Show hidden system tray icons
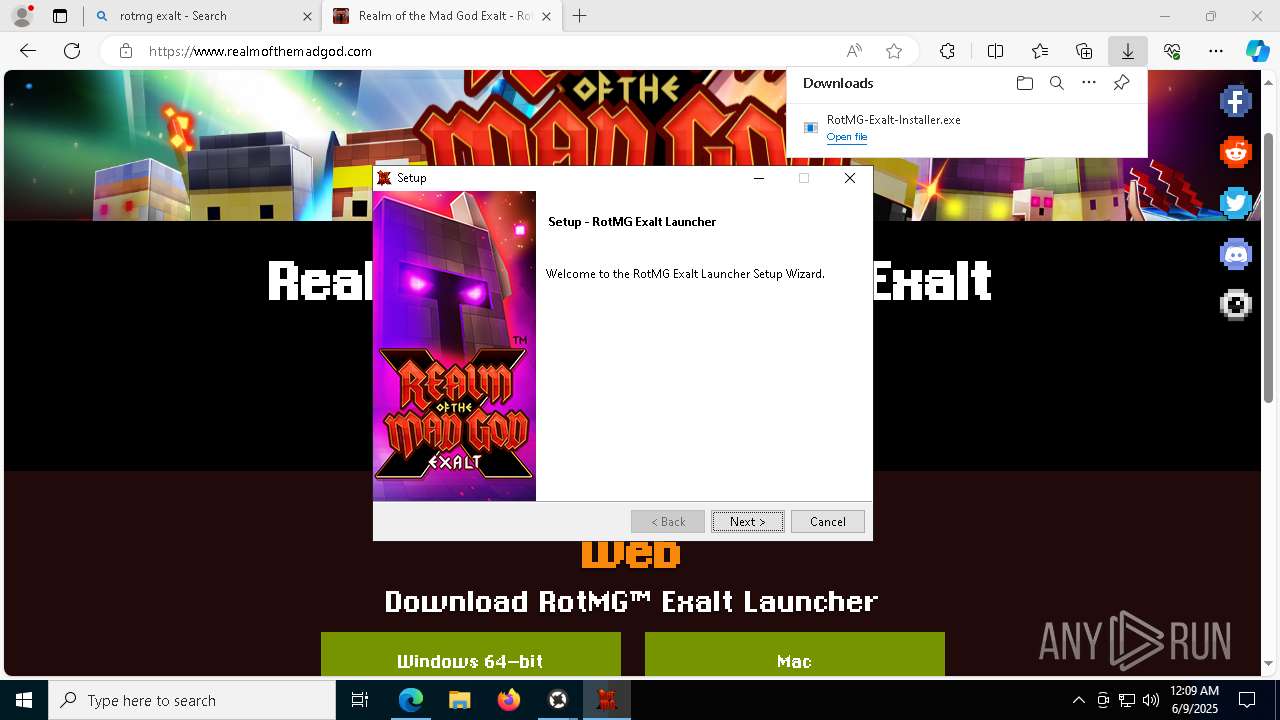 (1078, 700)
